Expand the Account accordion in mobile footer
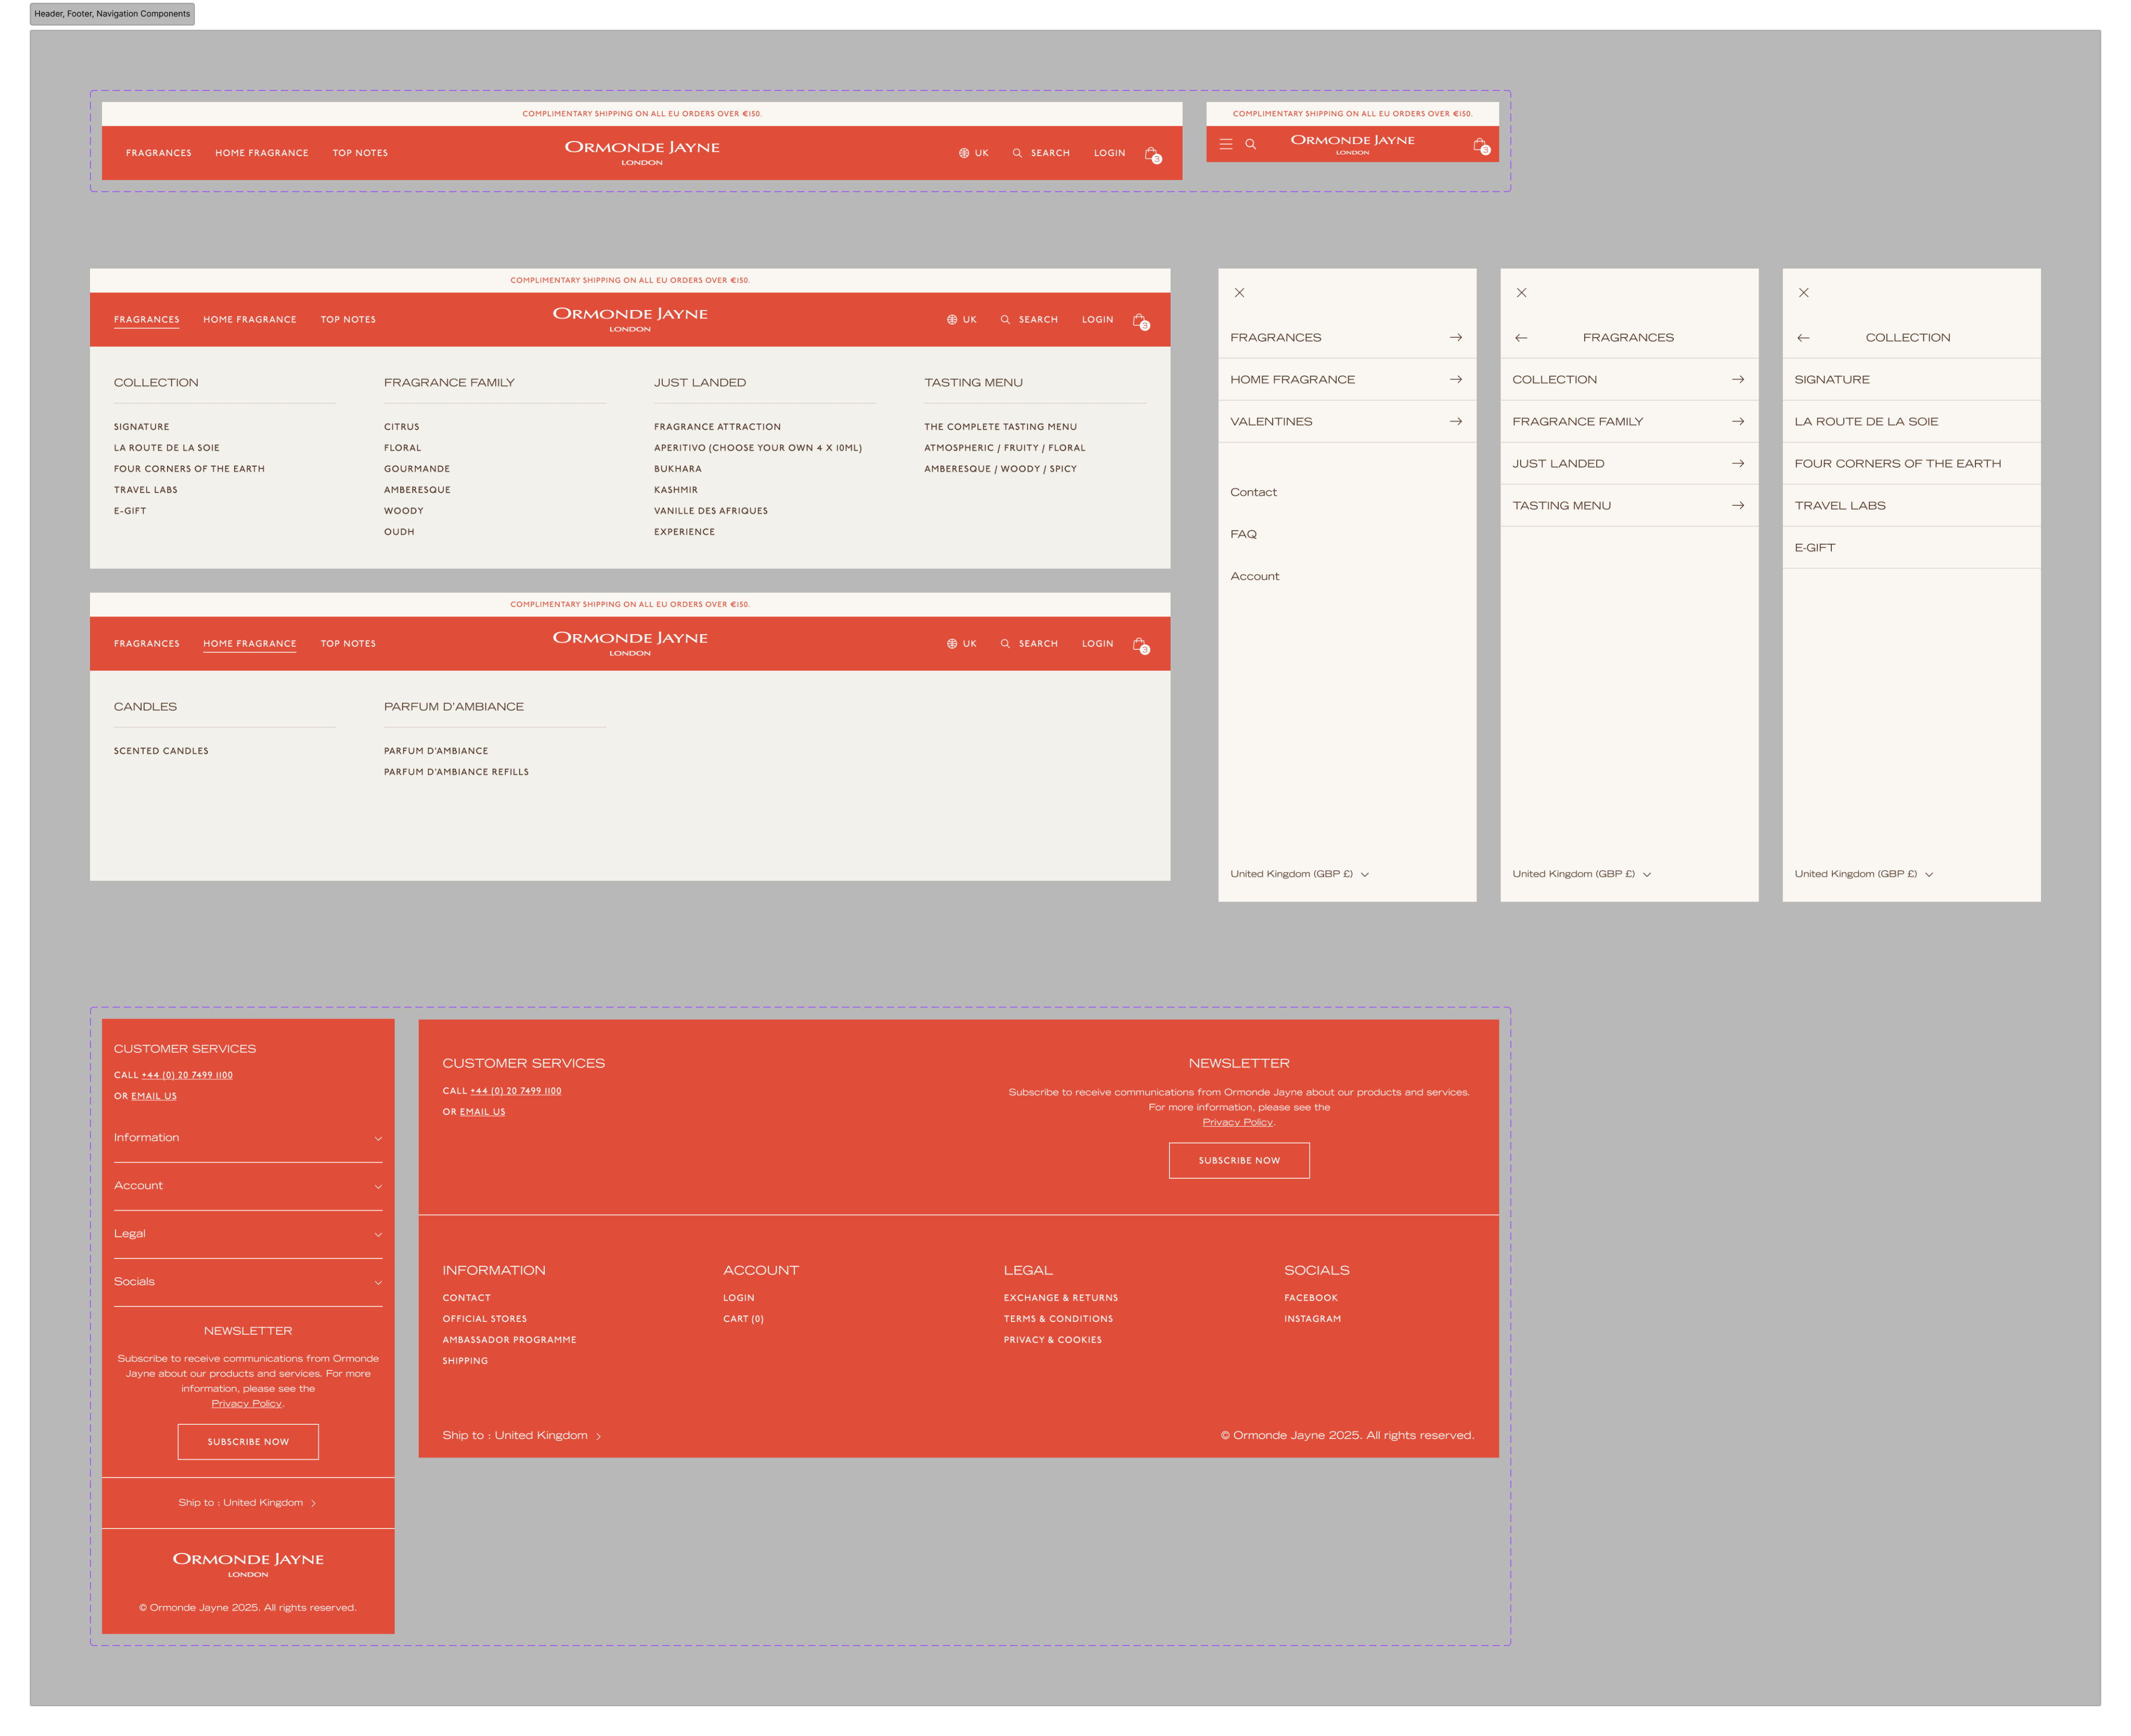The width and height of the screenshot is (2131, 1736). pyautogui.click(x=248, y=1186)
